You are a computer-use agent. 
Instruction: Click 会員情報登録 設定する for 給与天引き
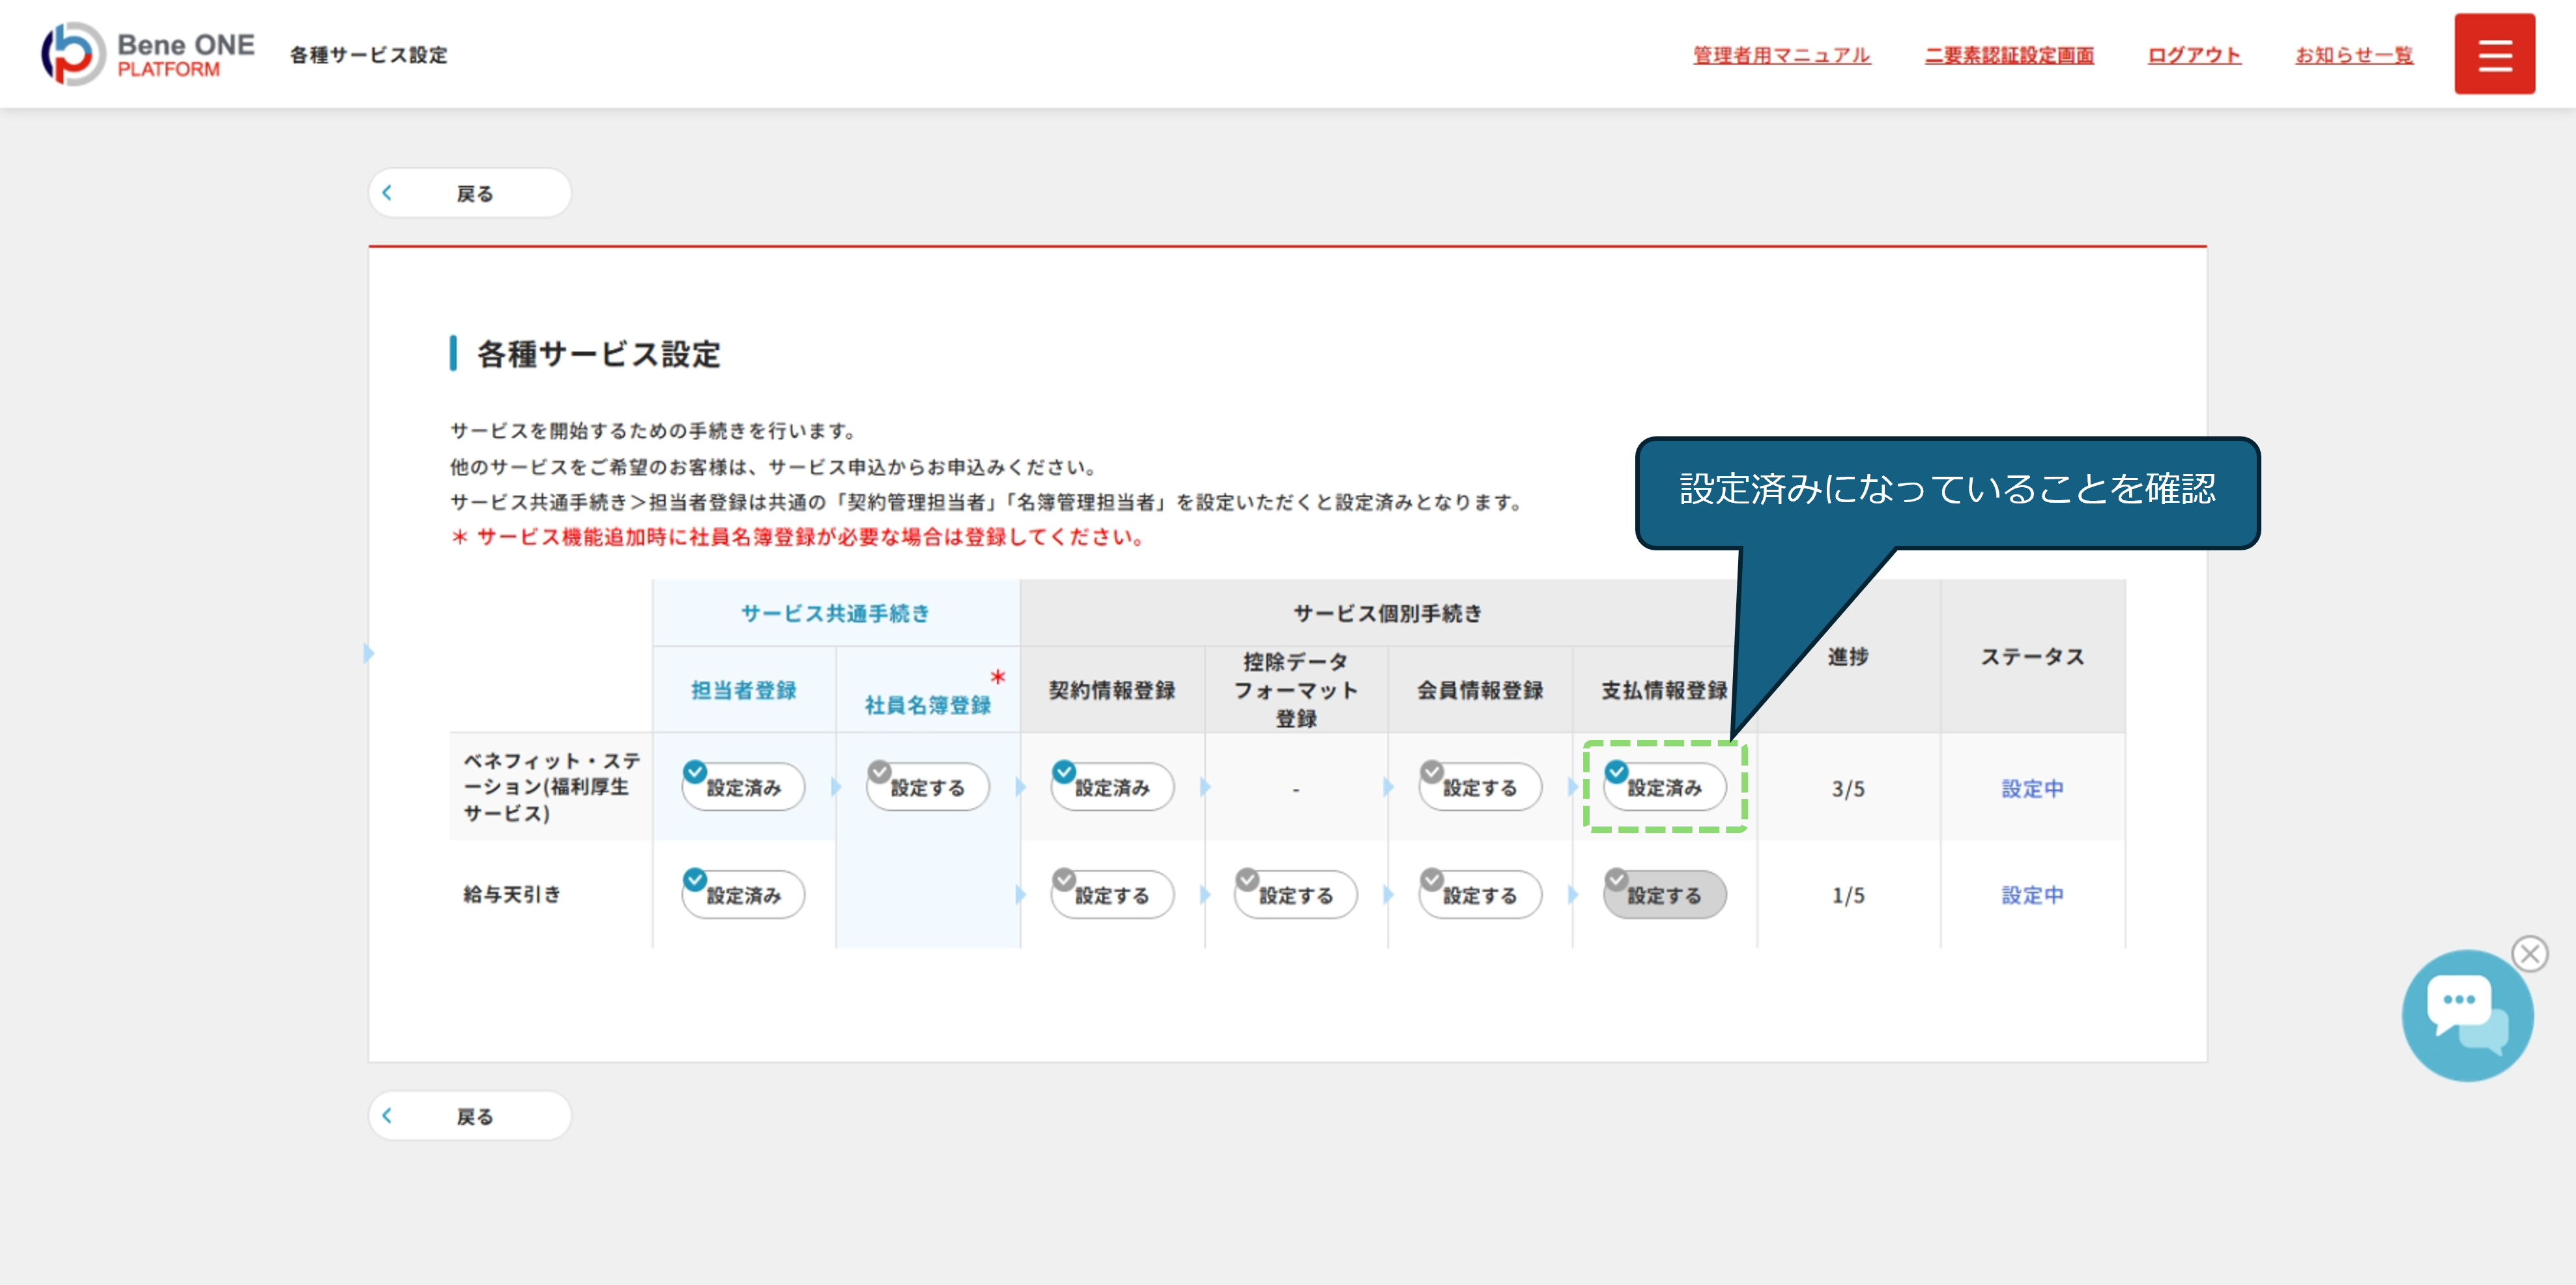click(1480, 894)
